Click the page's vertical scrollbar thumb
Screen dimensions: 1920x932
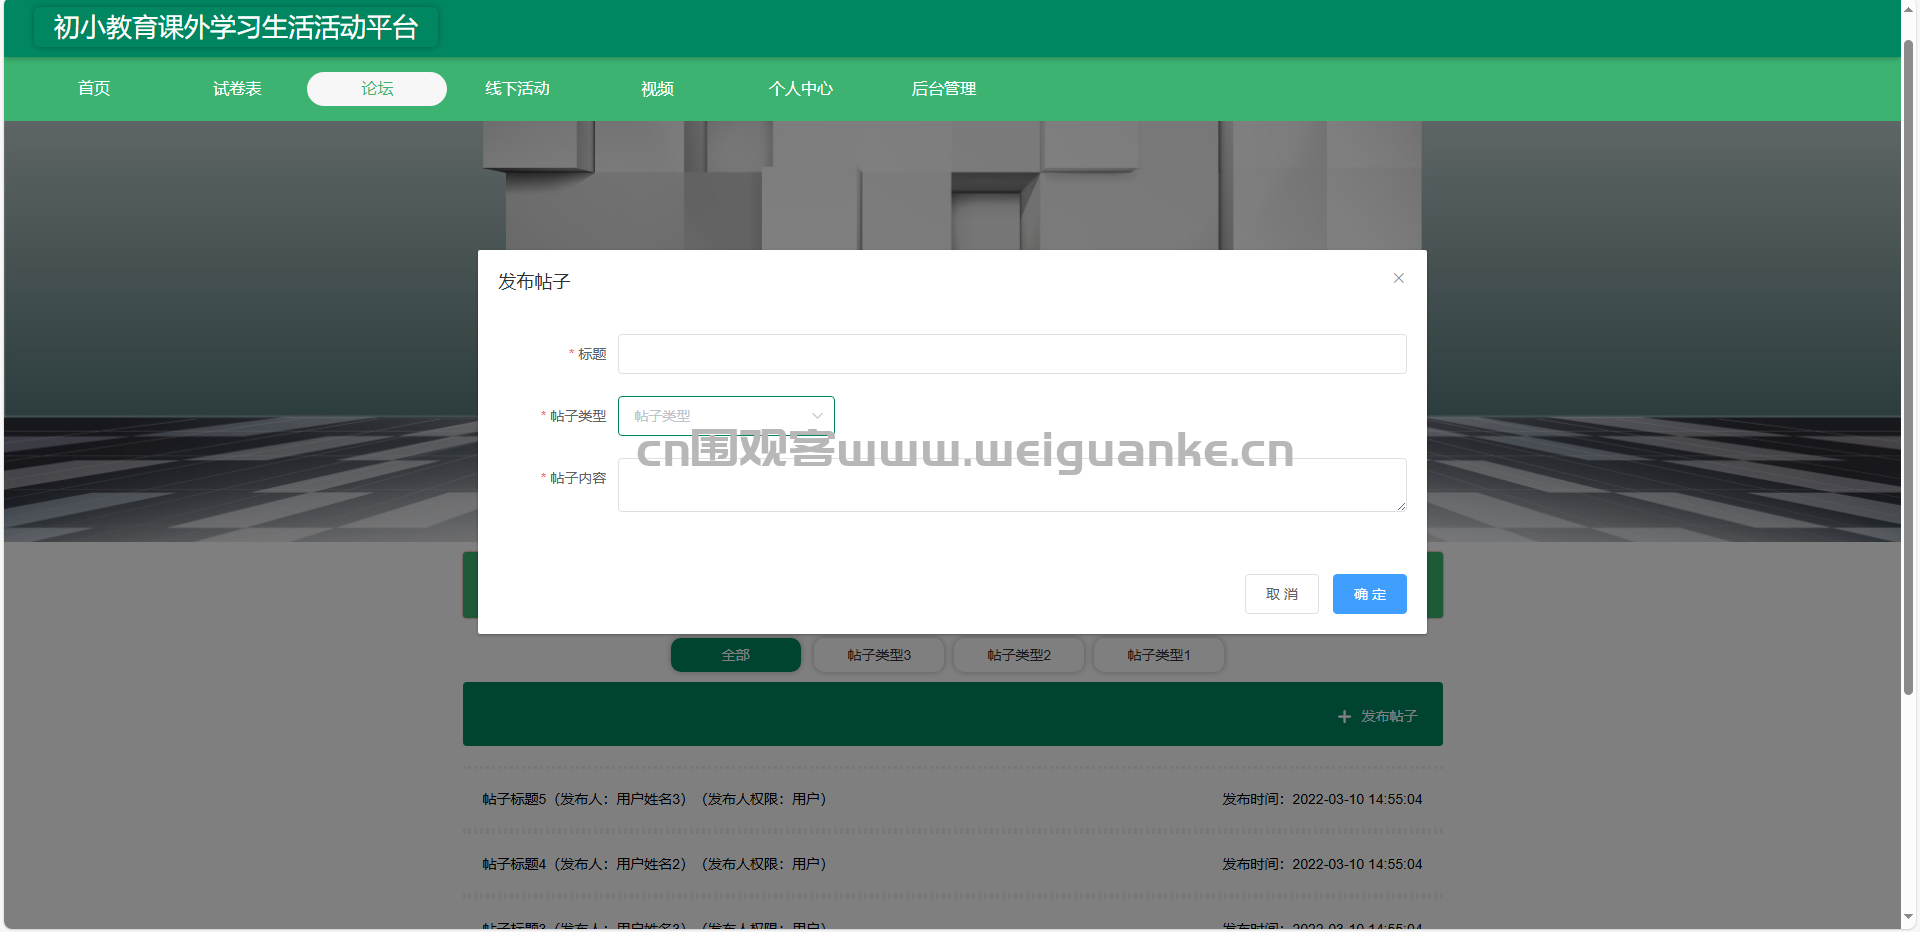1909,368
